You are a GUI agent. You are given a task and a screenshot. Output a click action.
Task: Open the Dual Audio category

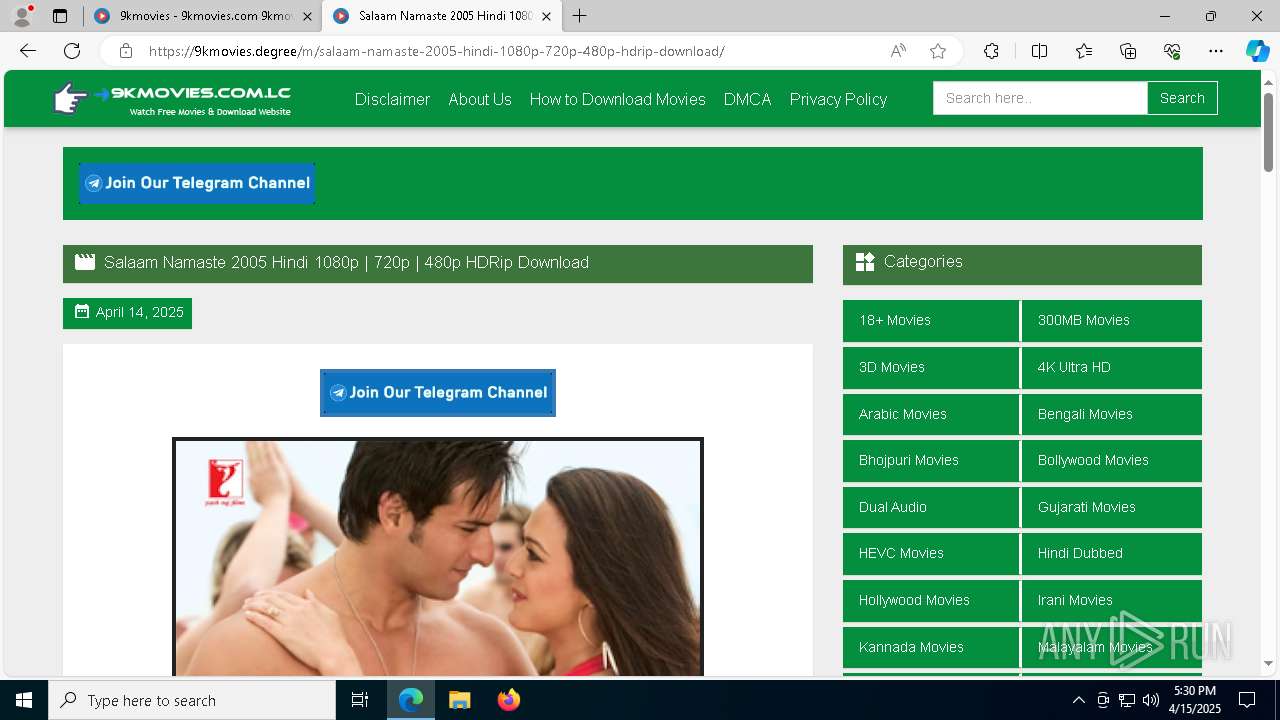coord(931,507)
